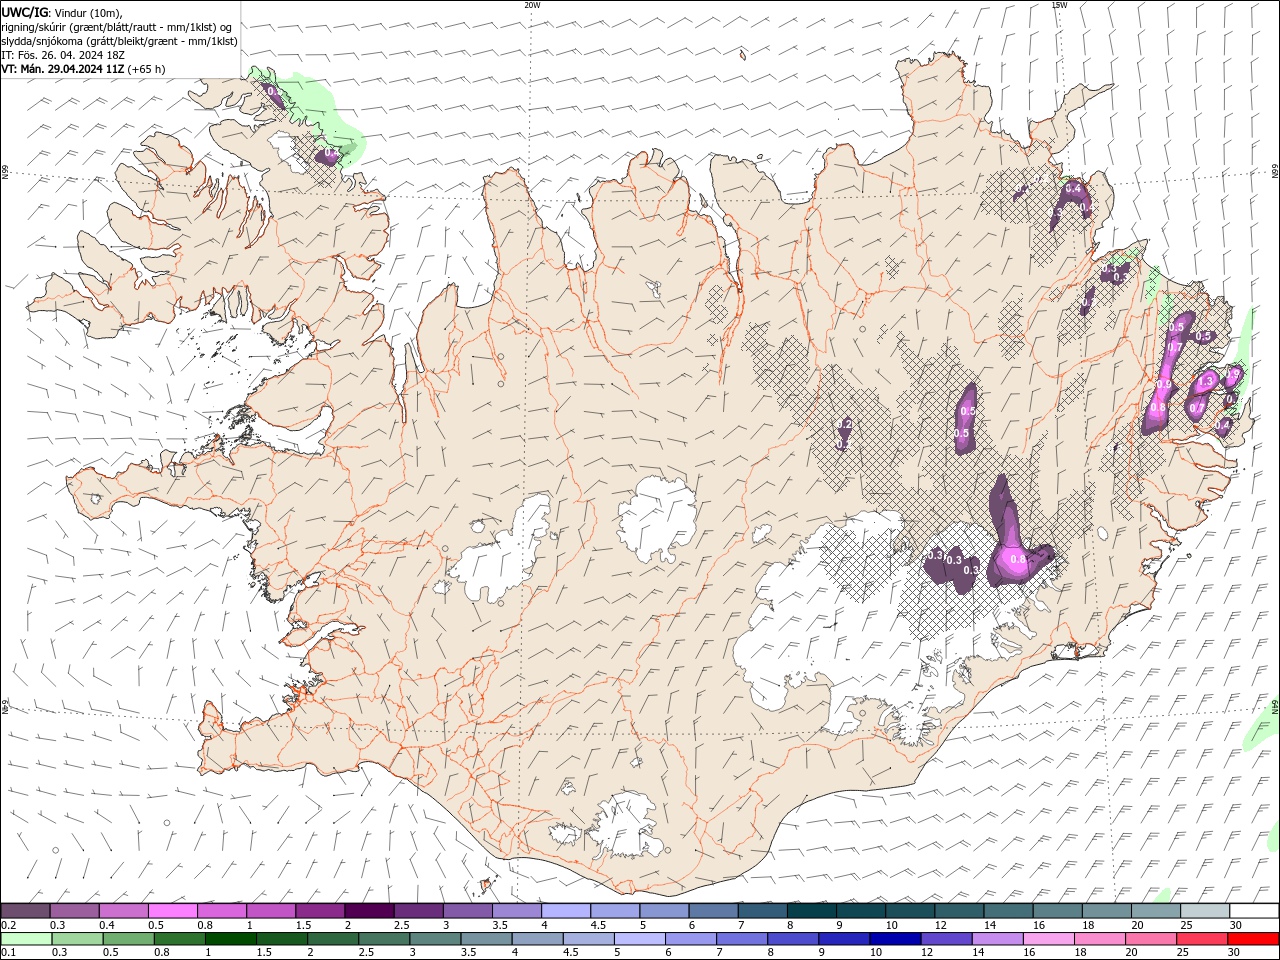Click the "0.9" snowfall value on the map
Screen dimensions: 1280x960
tap(1163, 385)
